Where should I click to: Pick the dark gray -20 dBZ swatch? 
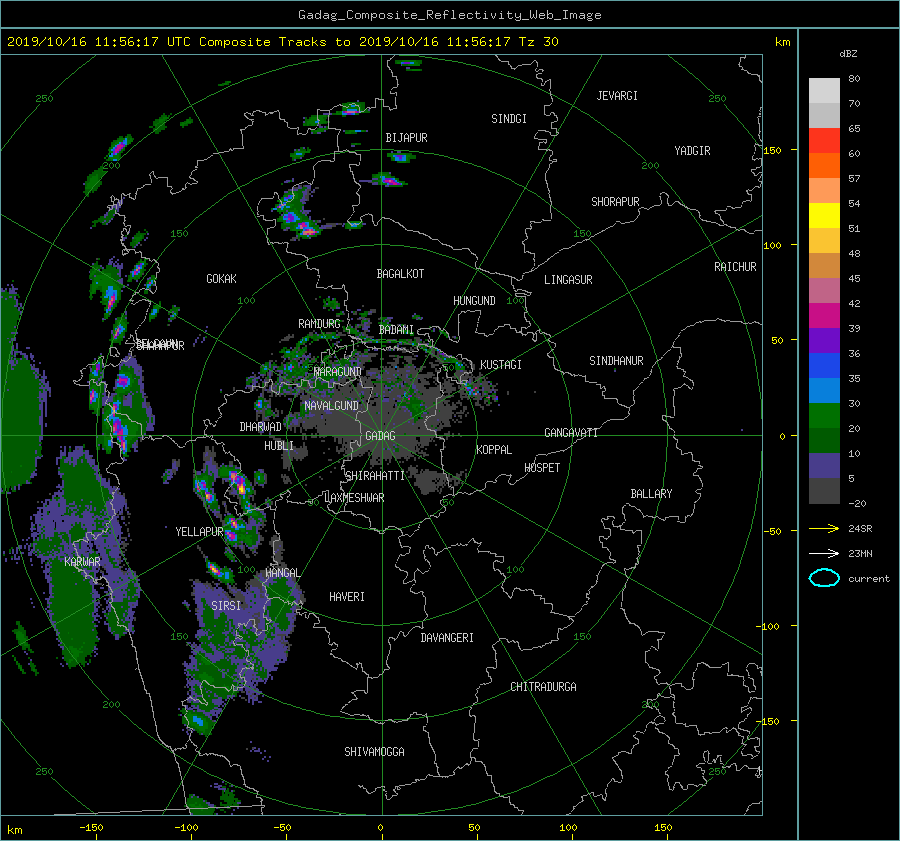pyautogui.click(x=824, y=491)
